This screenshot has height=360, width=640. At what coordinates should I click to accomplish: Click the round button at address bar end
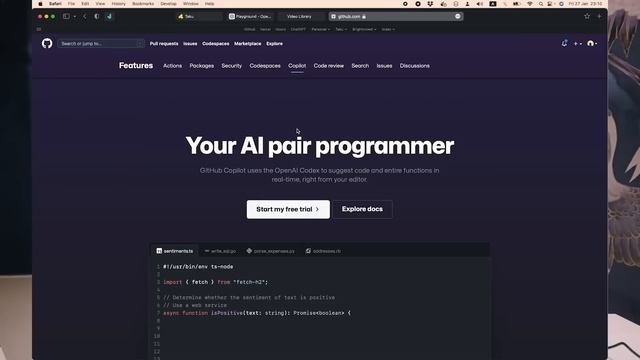pyautogui.click(x=458, y=16)
